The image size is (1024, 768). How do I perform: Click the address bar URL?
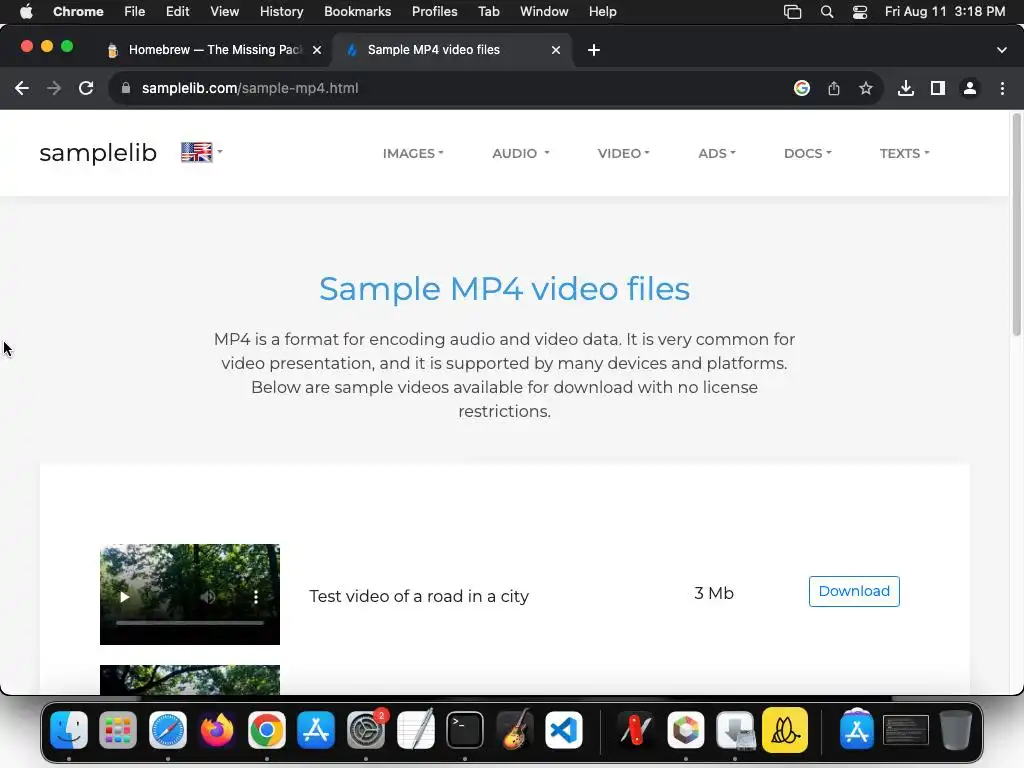250,88
